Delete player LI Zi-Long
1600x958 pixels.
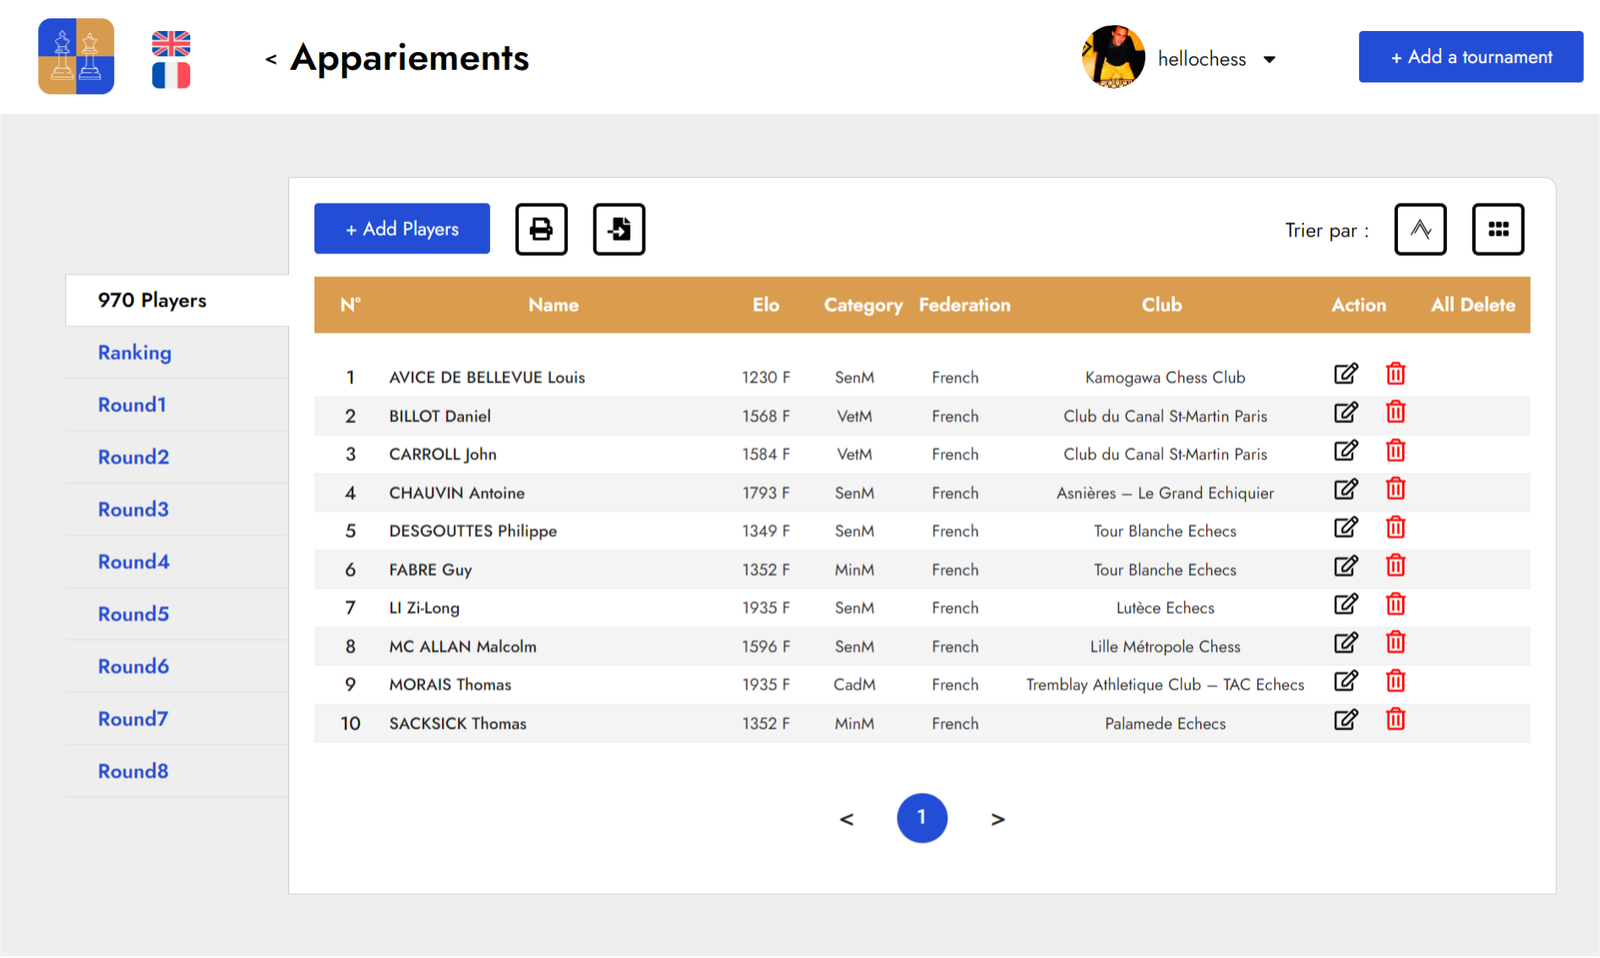[x=1395, y=604]
